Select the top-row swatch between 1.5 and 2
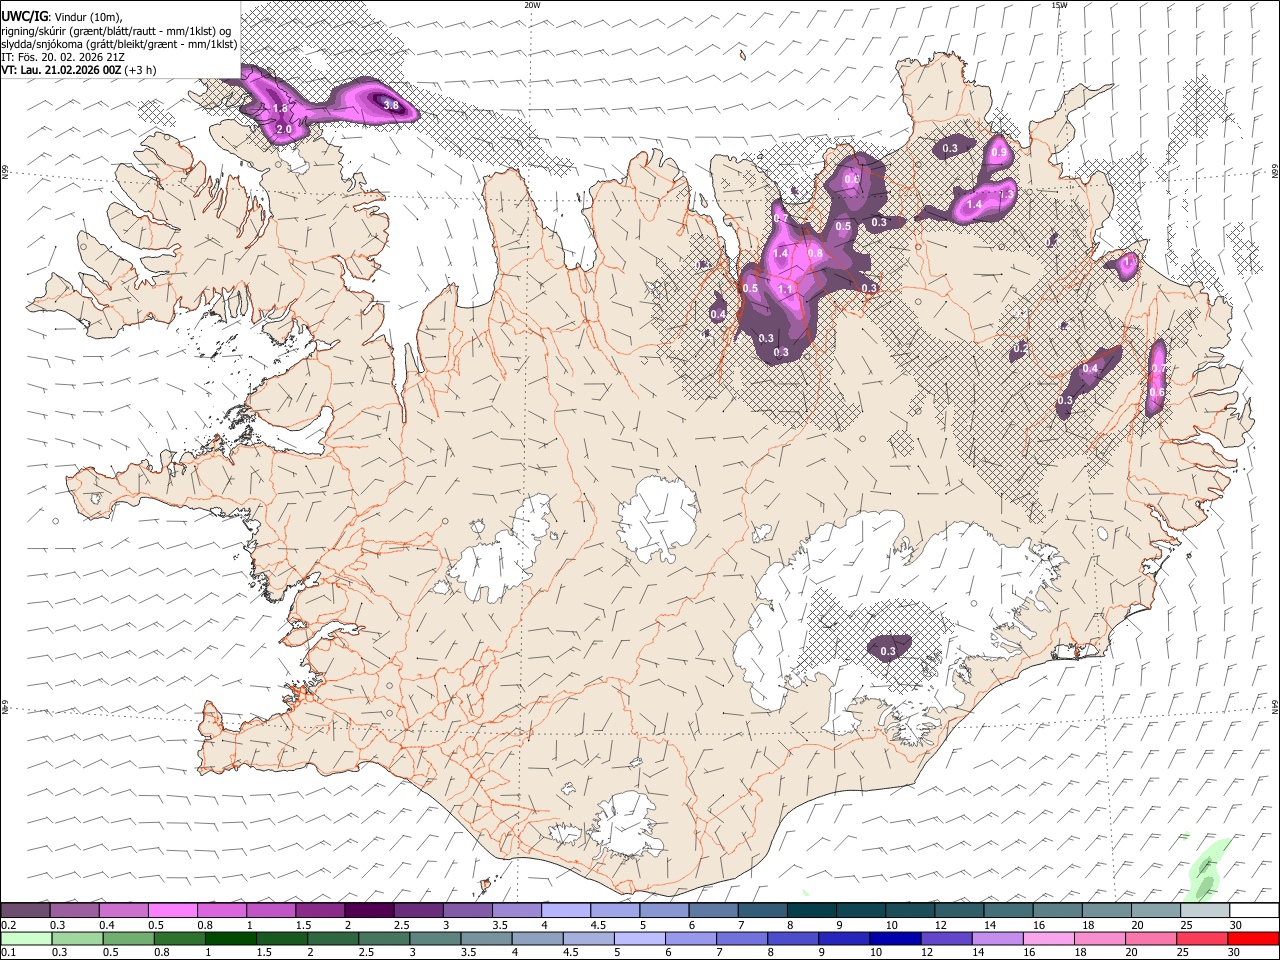This screenshot has height=960, width=1280. 319,911
